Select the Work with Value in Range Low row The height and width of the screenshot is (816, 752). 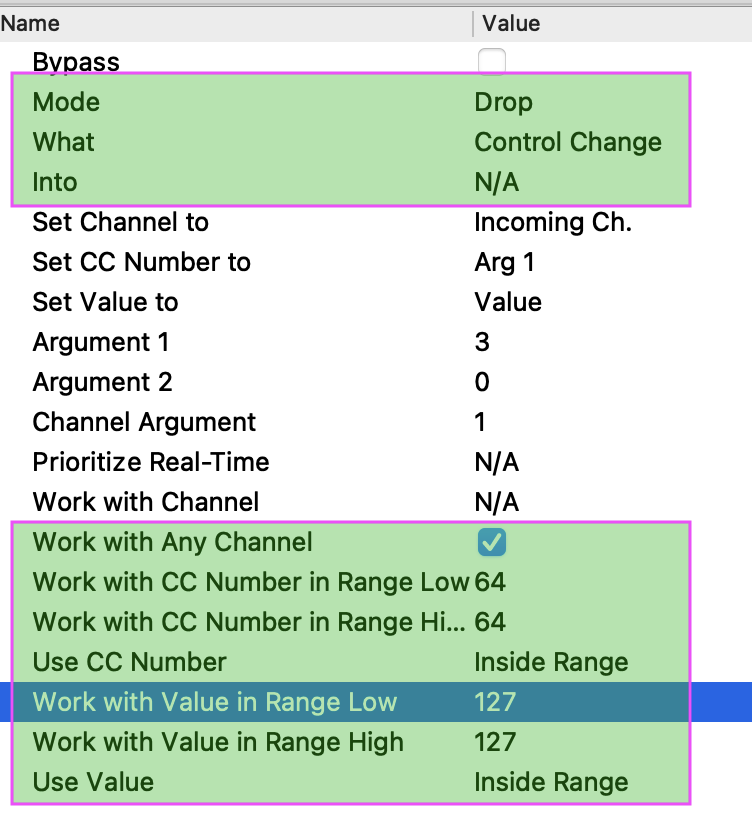pyautogui.click(x=215, y=702)
